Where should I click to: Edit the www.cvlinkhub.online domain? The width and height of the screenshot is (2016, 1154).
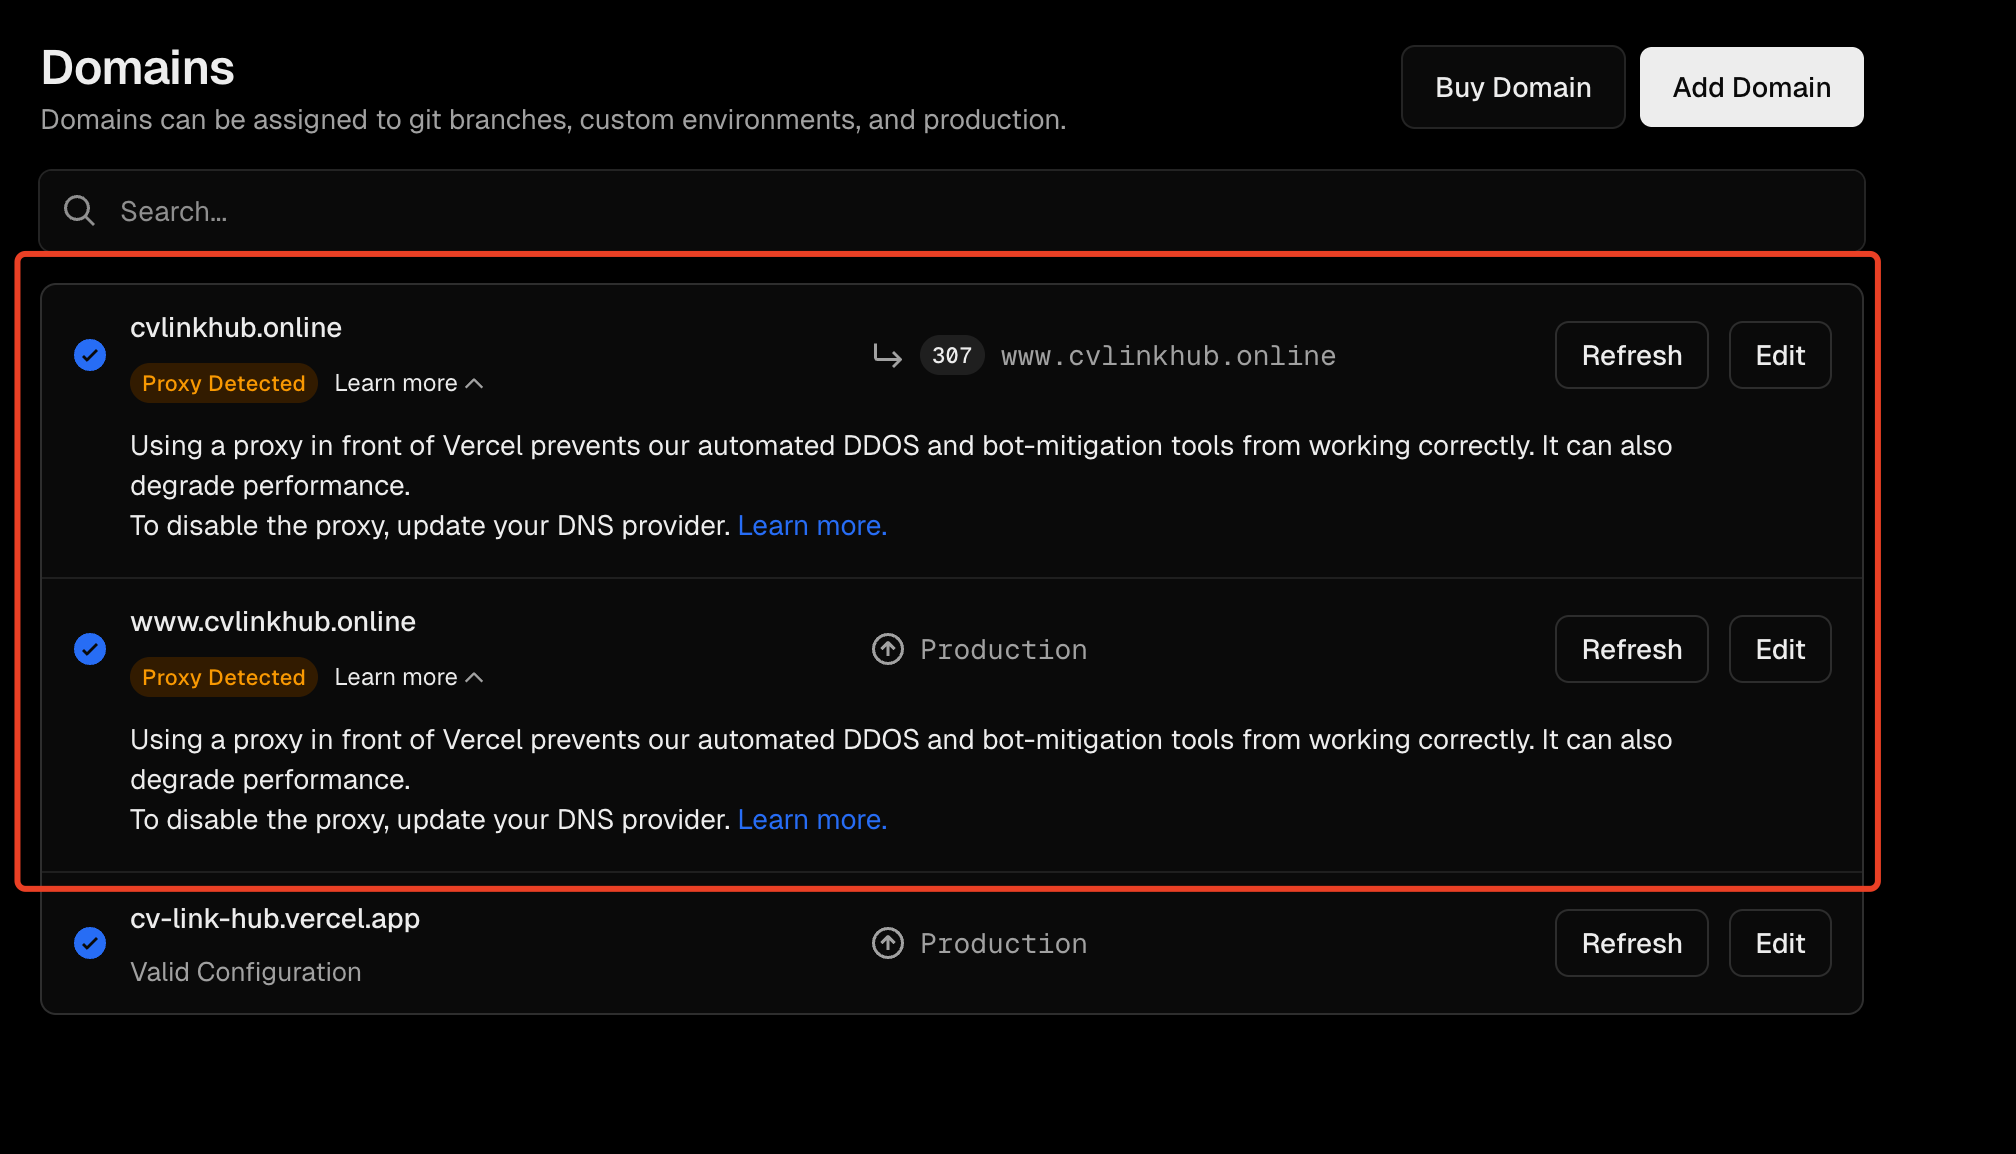(1780, 649)
